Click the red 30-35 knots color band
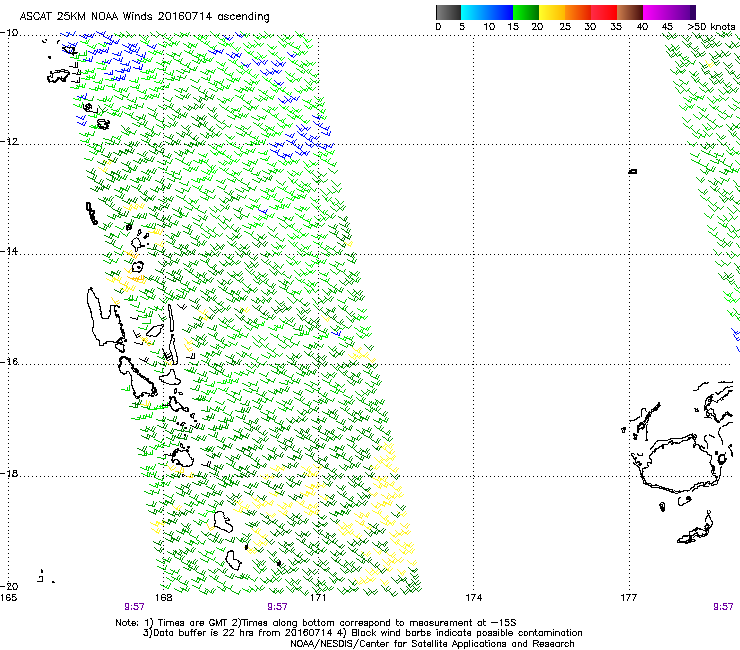 tap(604, 12)
